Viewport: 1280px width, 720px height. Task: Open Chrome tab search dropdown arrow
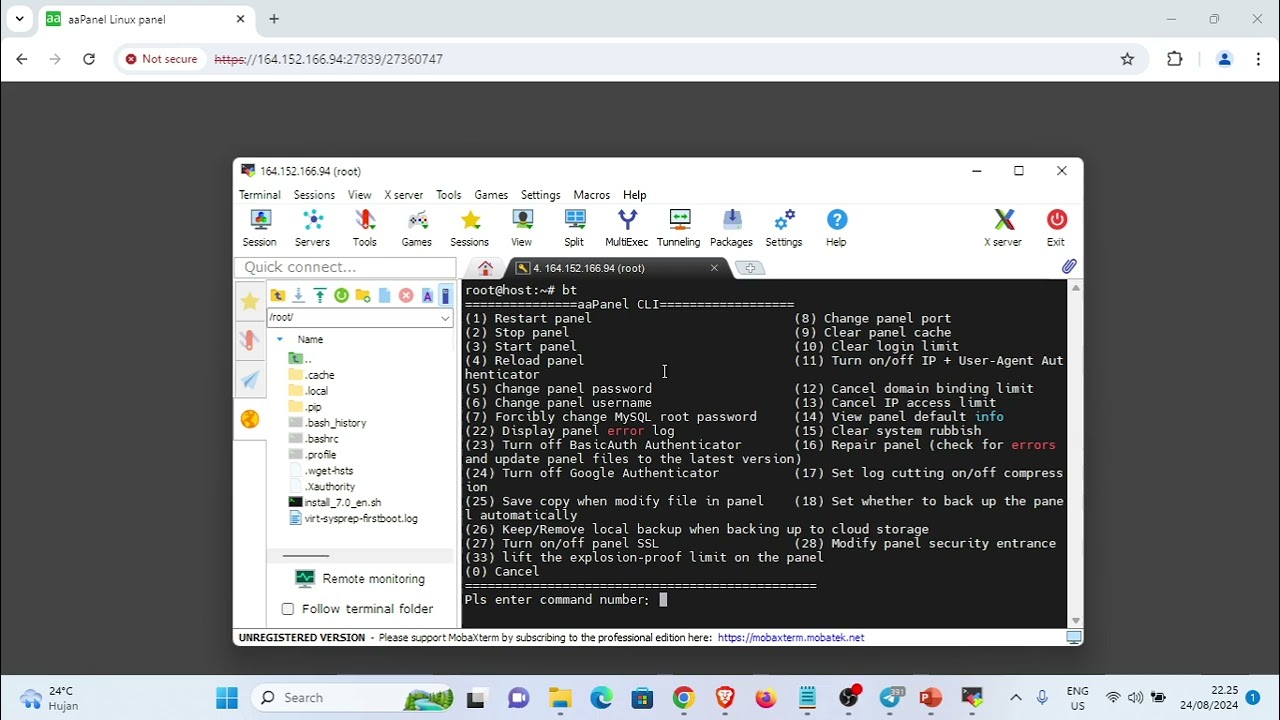coord(19,19)
